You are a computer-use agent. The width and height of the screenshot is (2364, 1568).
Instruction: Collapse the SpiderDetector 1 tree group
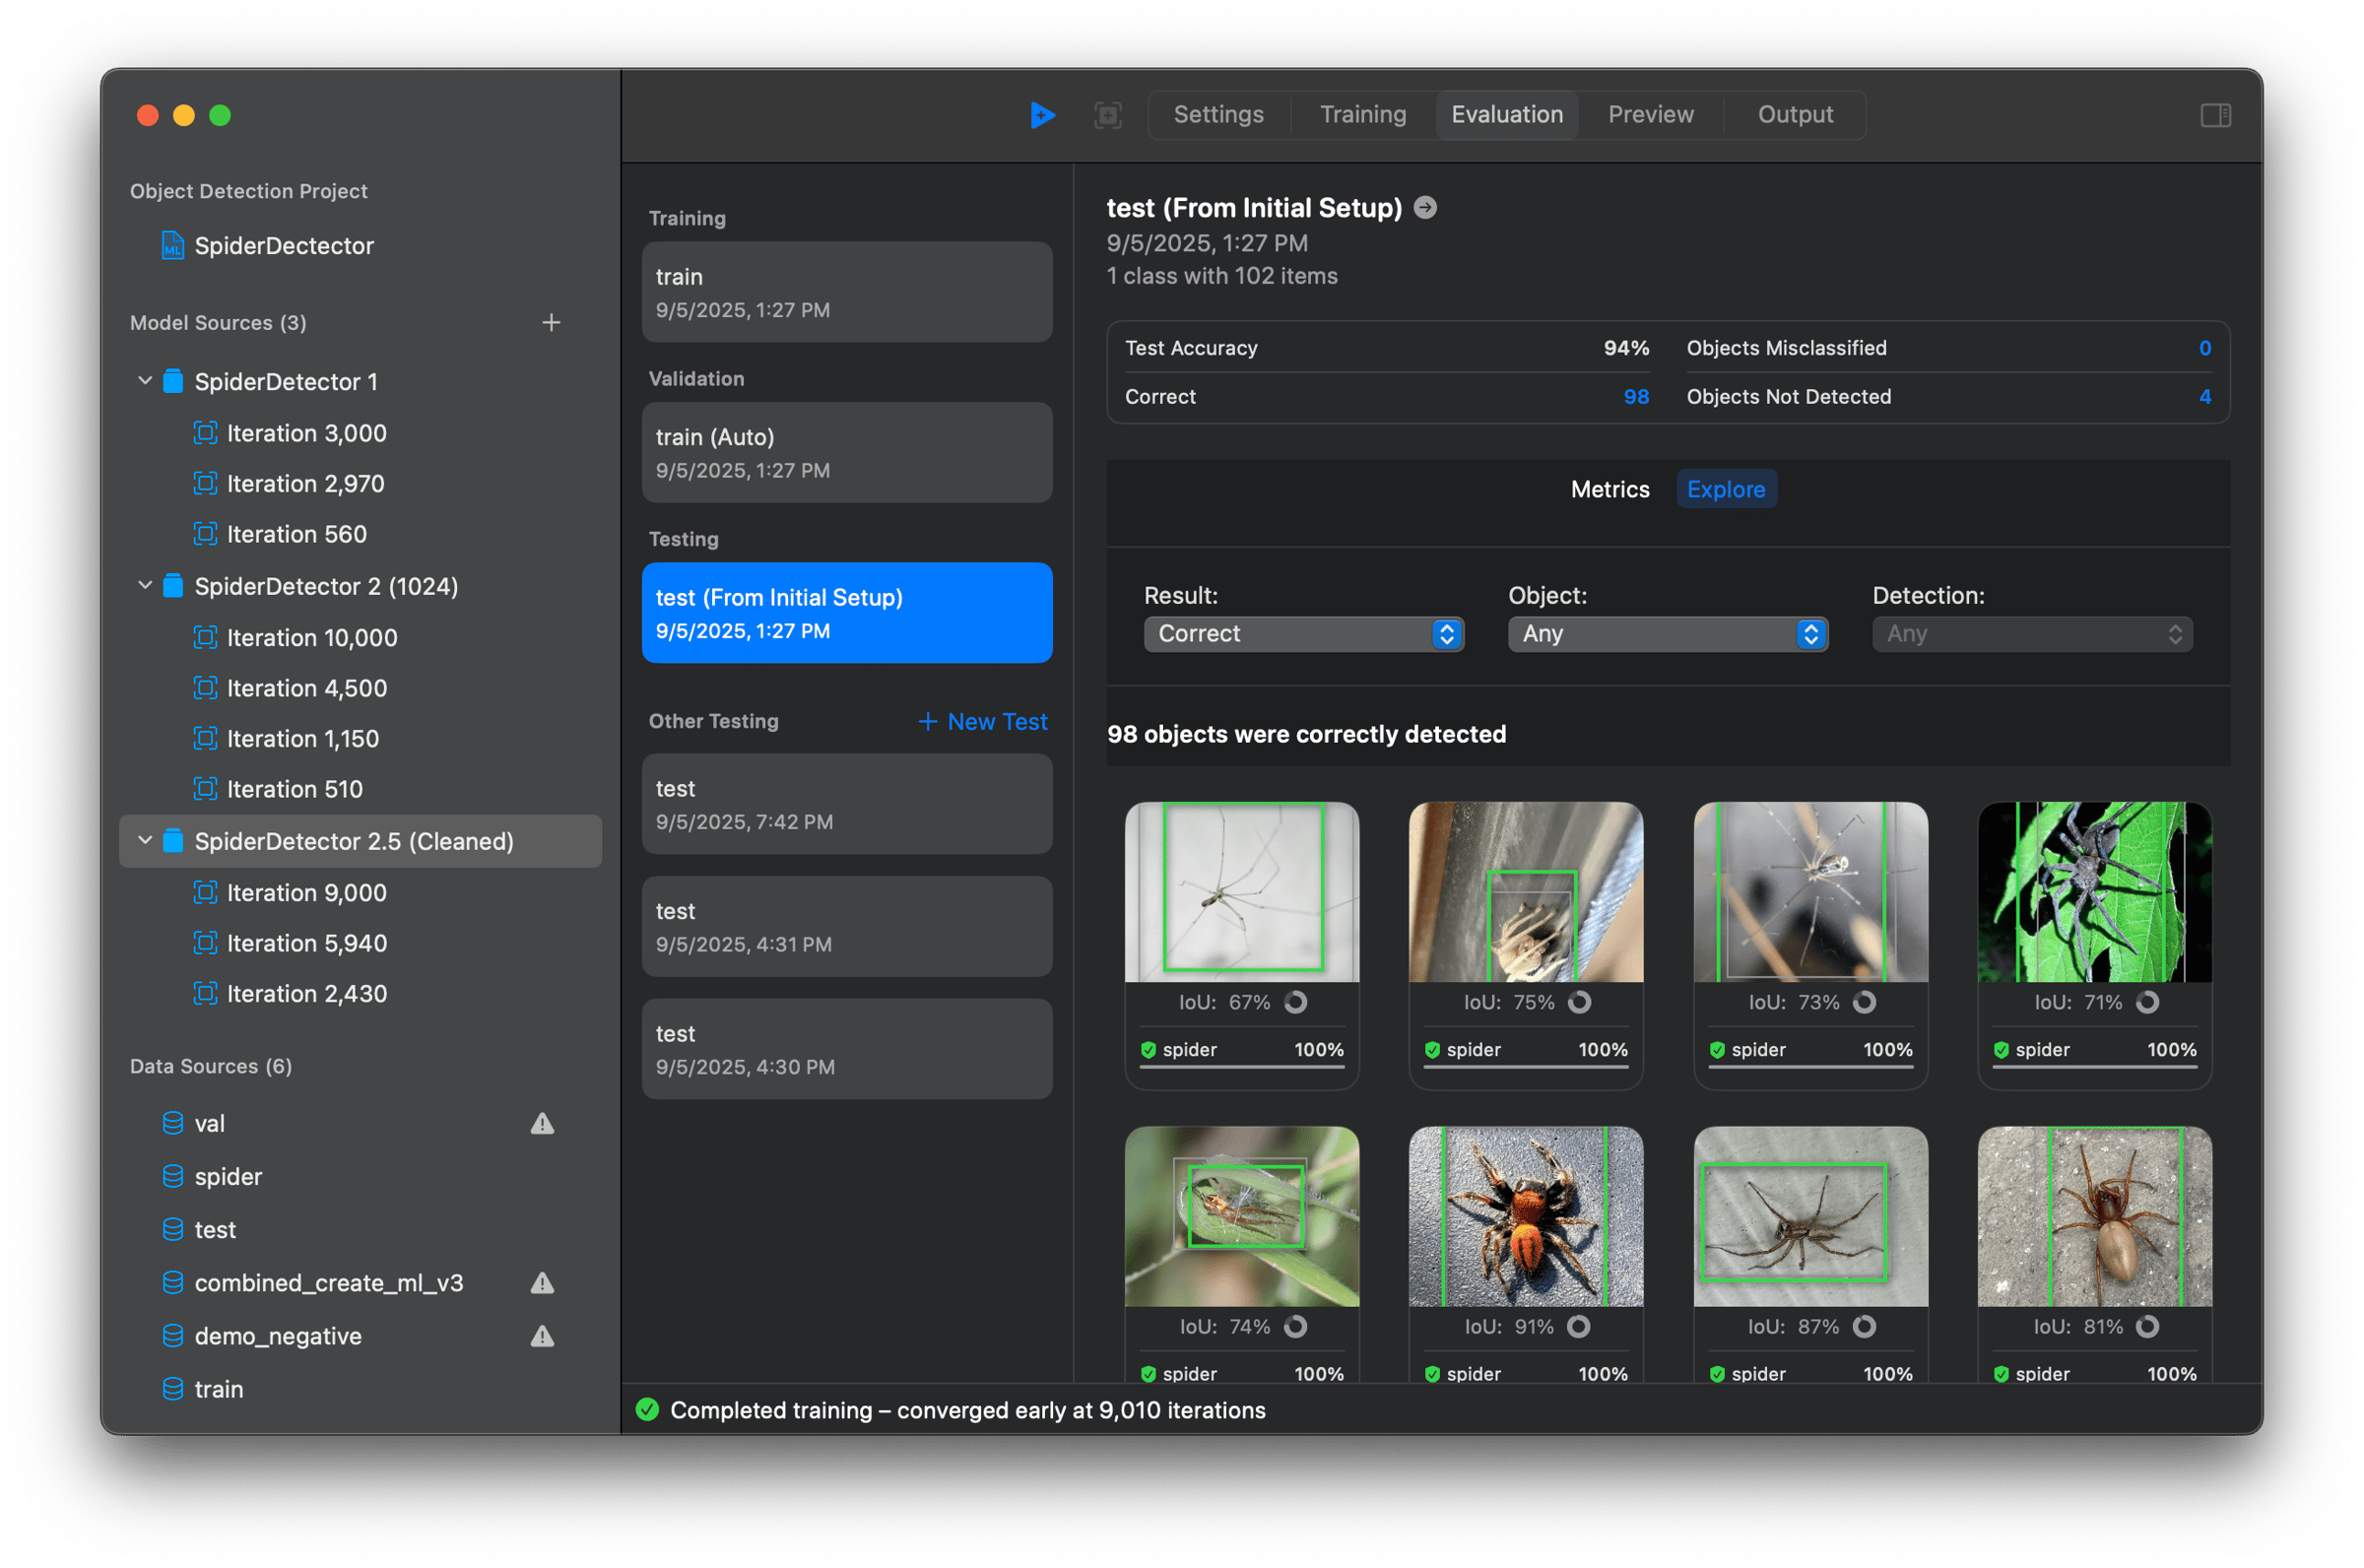145,381
